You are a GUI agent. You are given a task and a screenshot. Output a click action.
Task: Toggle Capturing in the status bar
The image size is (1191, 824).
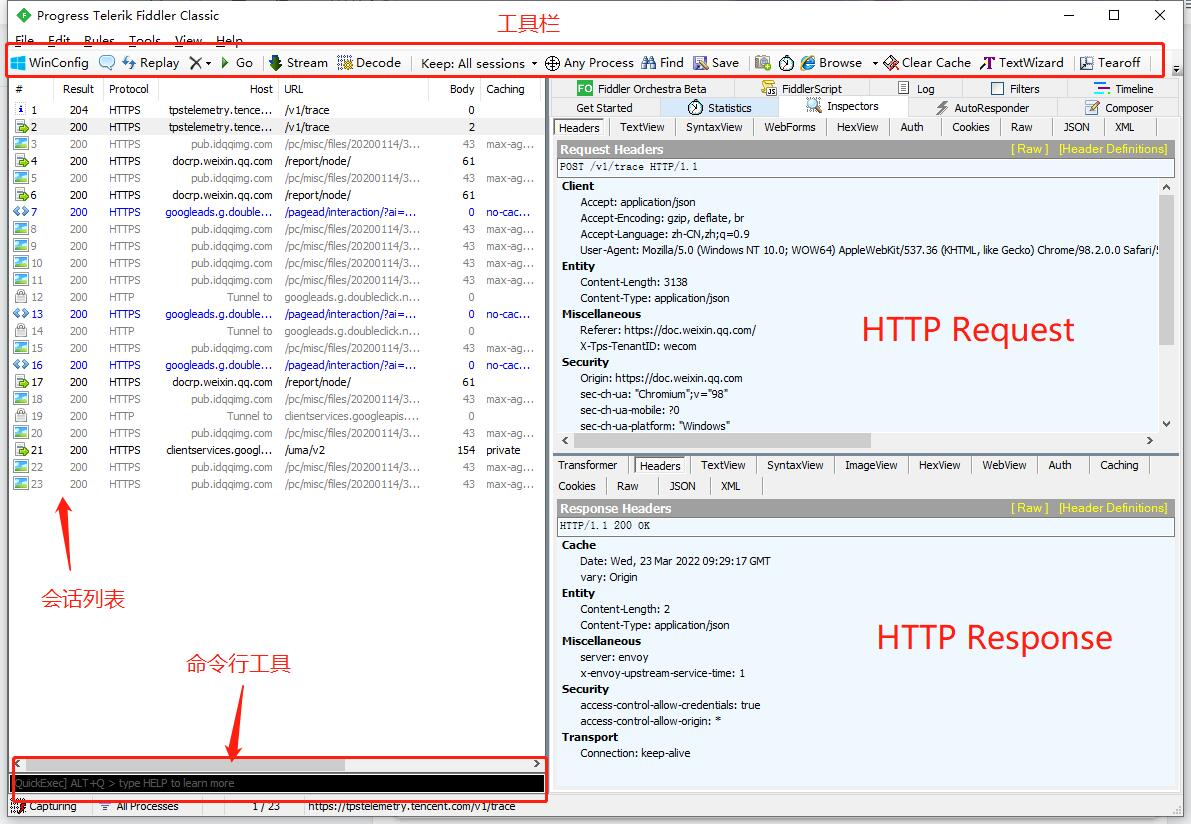[44, 807]
